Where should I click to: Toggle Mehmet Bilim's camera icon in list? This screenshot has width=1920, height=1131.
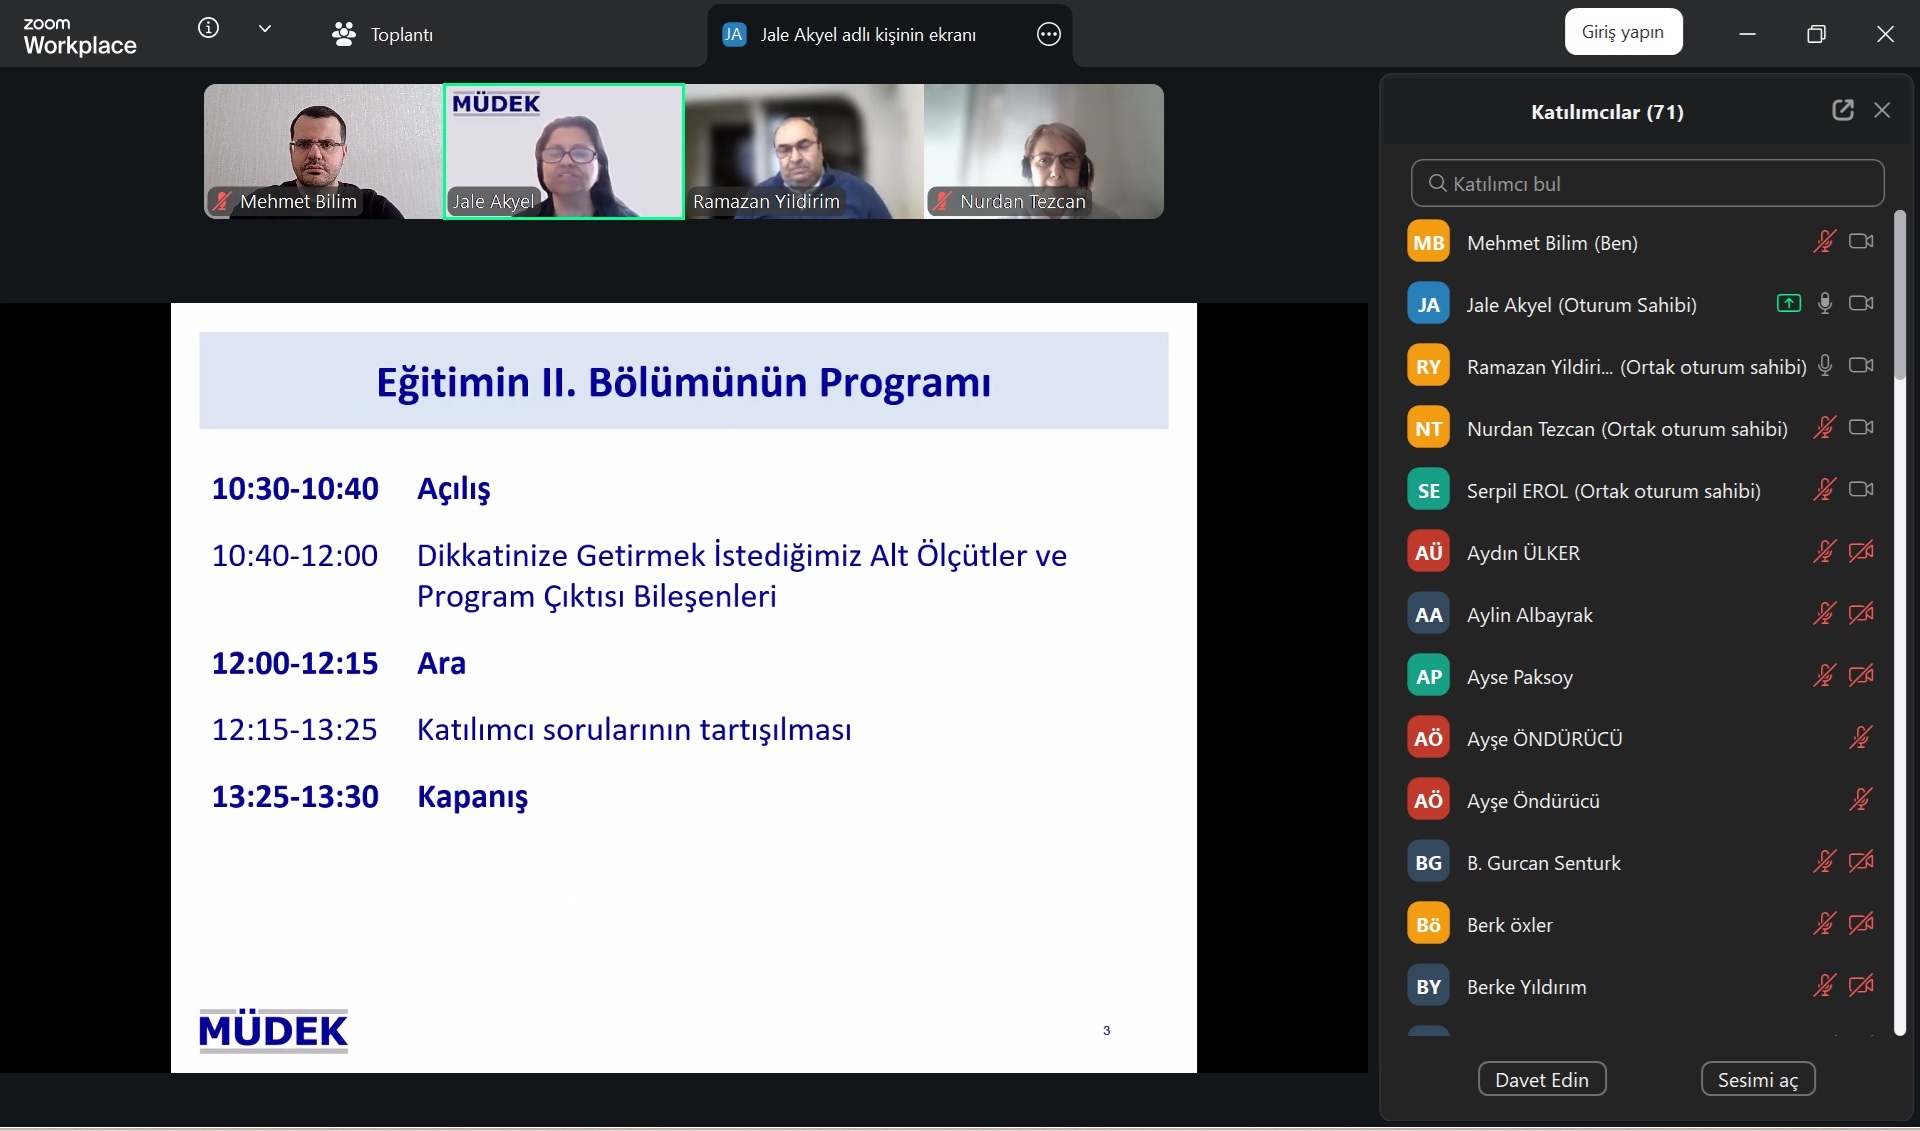coord(1861,242)
